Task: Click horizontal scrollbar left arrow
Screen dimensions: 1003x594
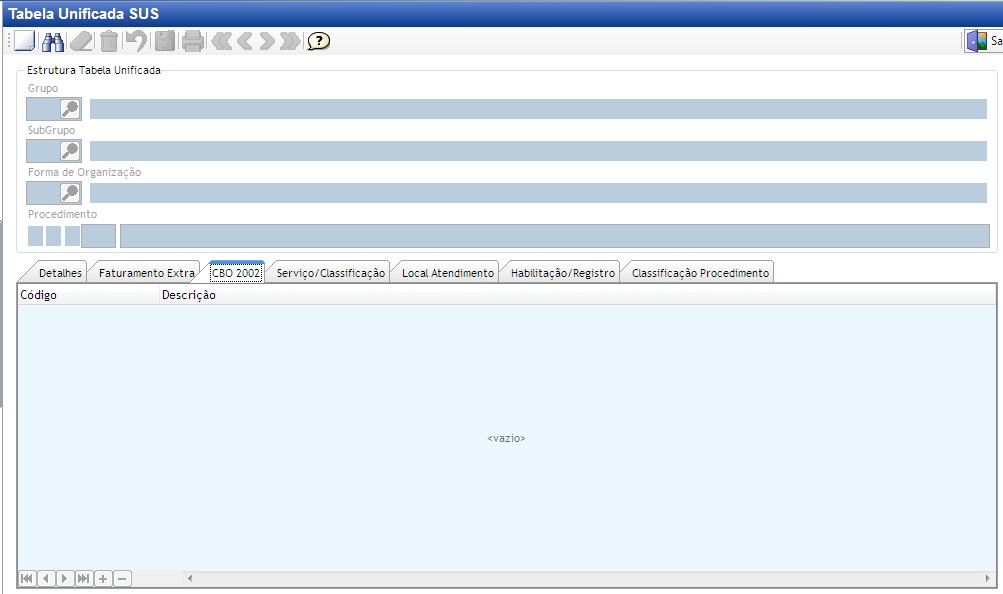Action: click(190, 579)
